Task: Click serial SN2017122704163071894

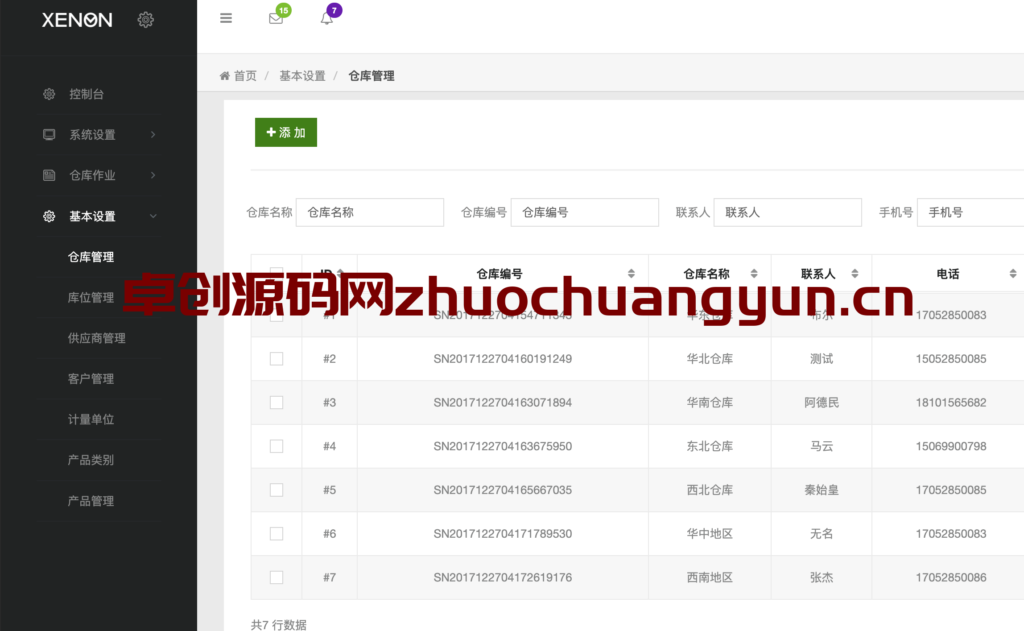Action: point(503,402)
